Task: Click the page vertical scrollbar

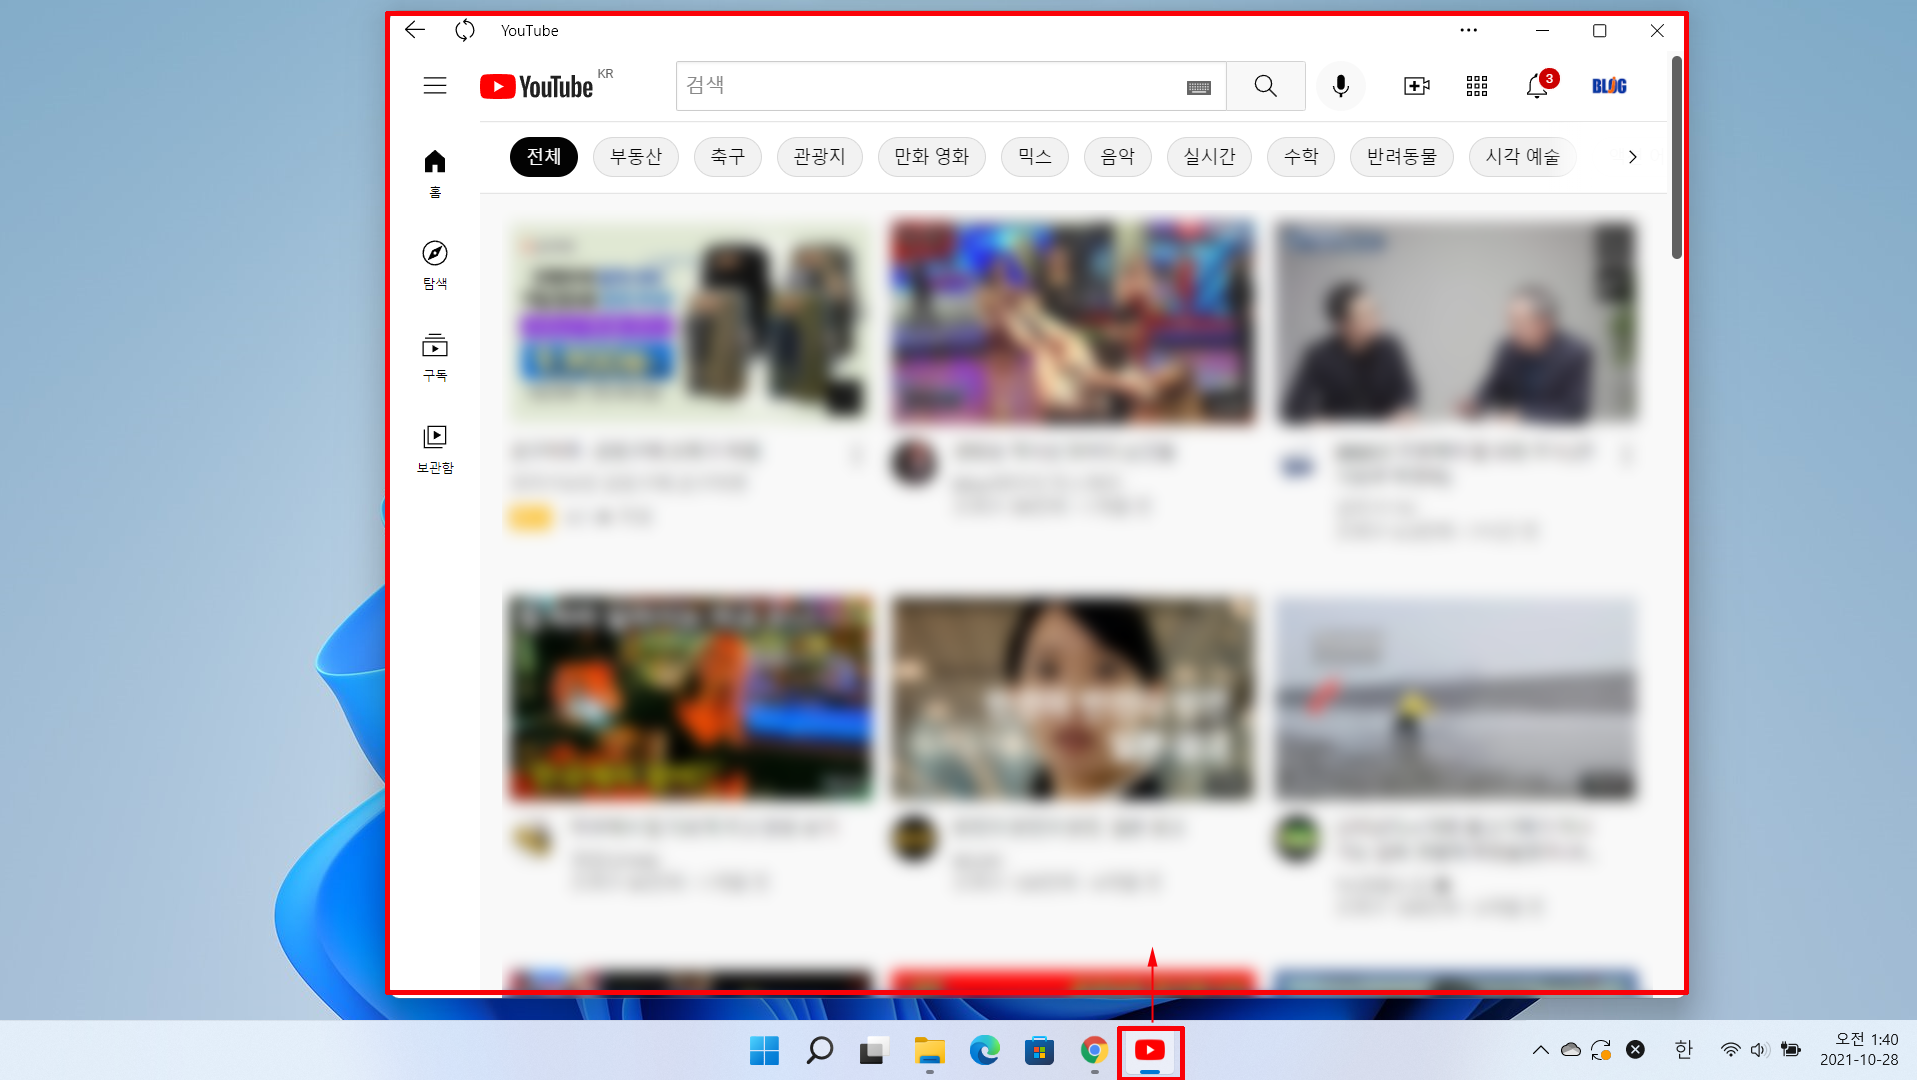Action: click(1677, 158)
